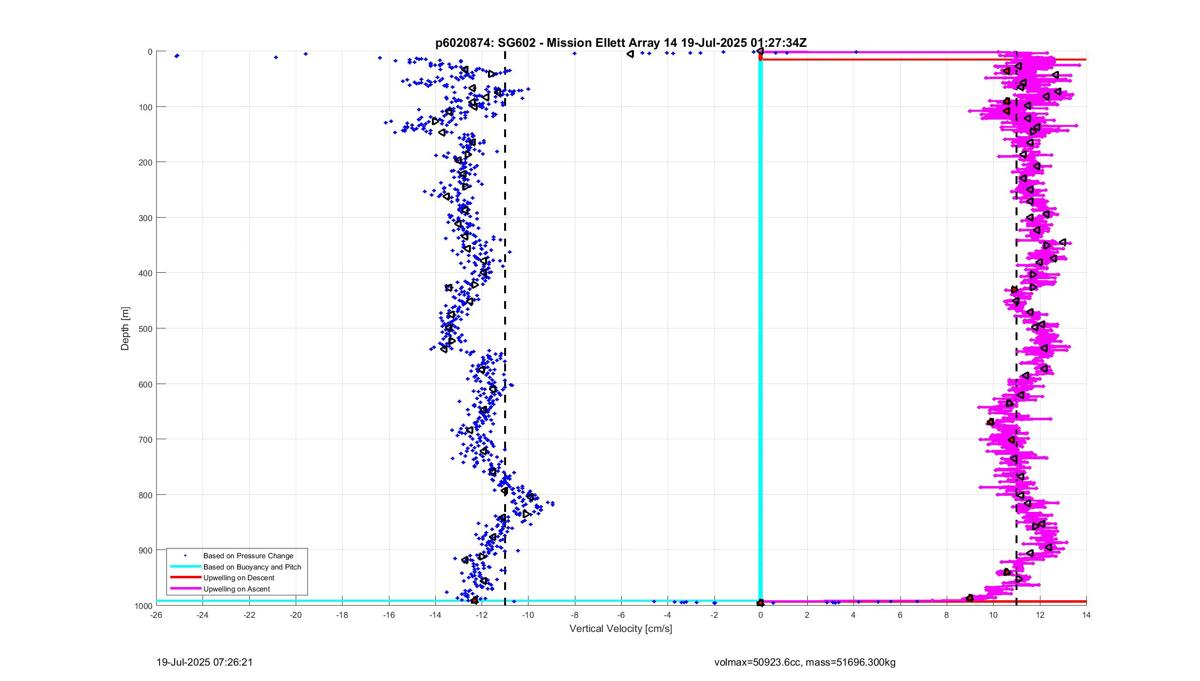Click x-axis tick label '-2'
1200x681 pixels.
pos(714,615)
